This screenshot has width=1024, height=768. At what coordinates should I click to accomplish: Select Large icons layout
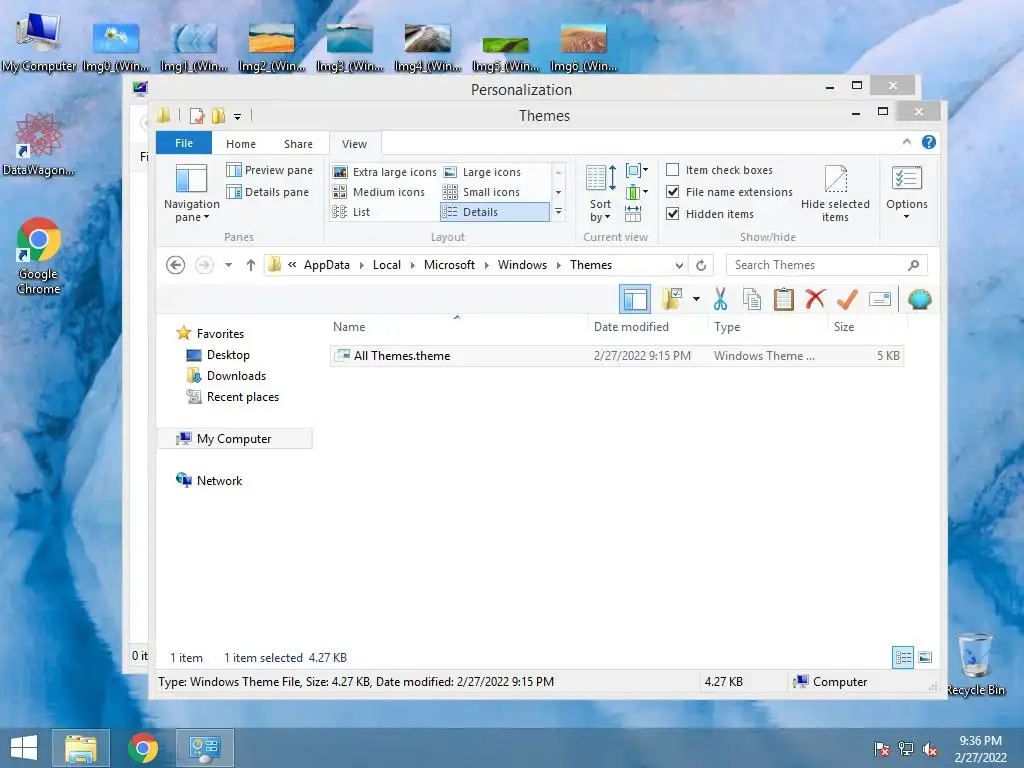click(x=483, y=172)
